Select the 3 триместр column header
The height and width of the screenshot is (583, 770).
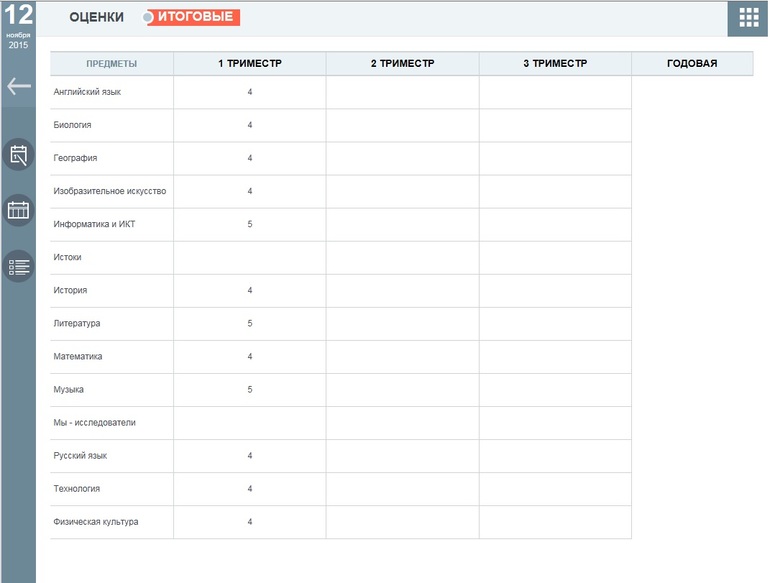point(555,63)
